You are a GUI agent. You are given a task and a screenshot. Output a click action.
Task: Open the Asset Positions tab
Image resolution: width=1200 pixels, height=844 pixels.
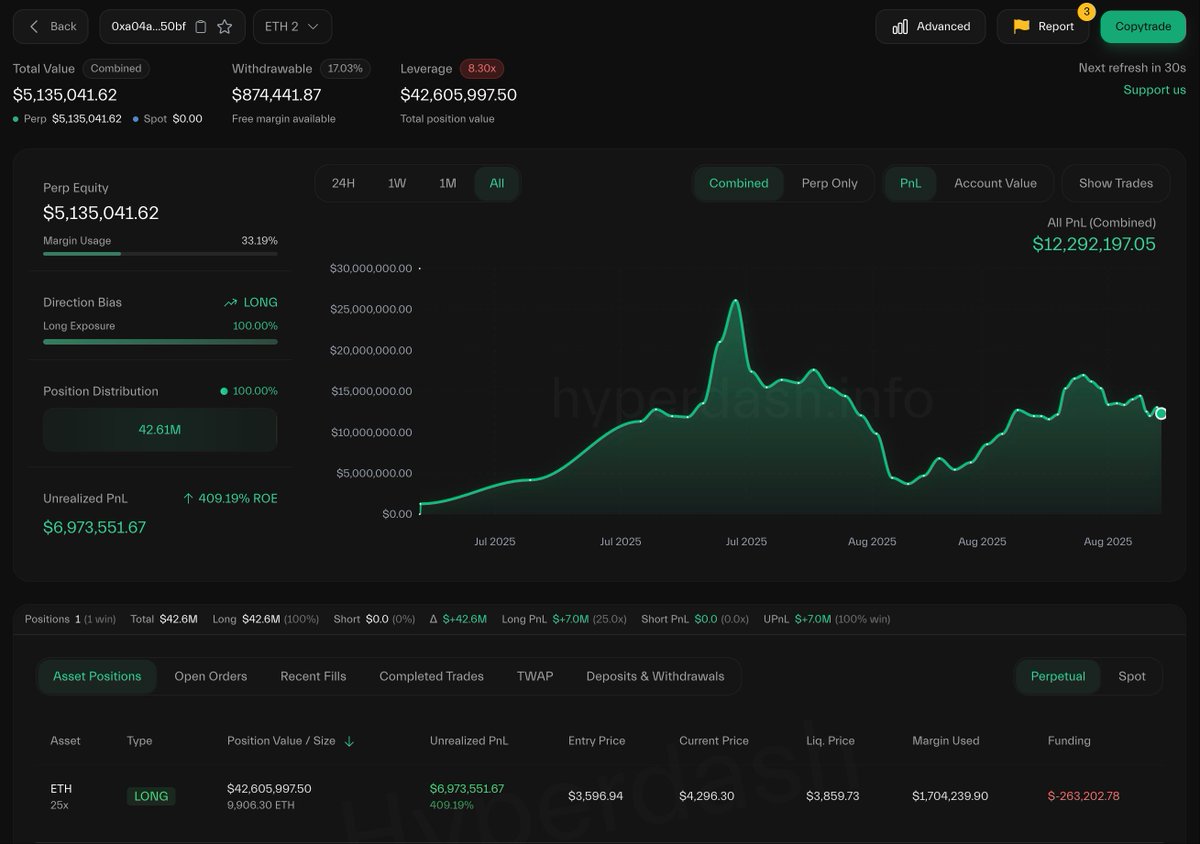pyautogui.click(x=97, y=676)
